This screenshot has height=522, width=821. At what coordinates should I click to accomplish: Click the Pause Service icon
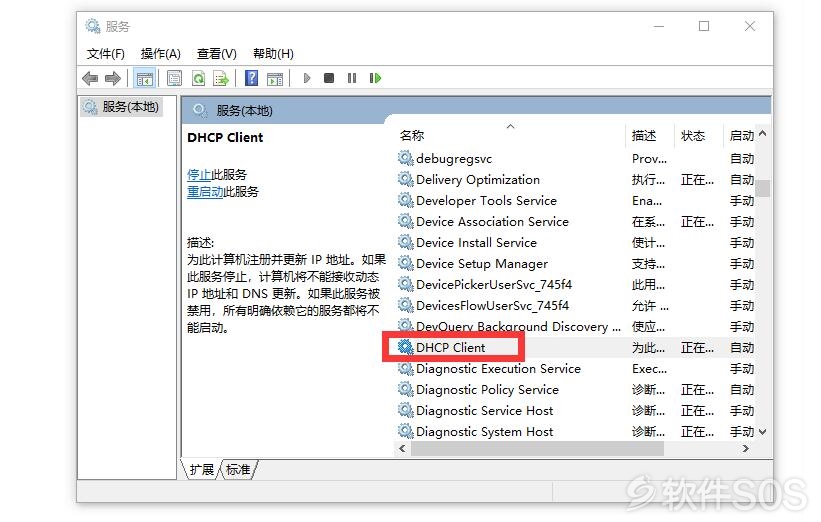pos(352,78)
